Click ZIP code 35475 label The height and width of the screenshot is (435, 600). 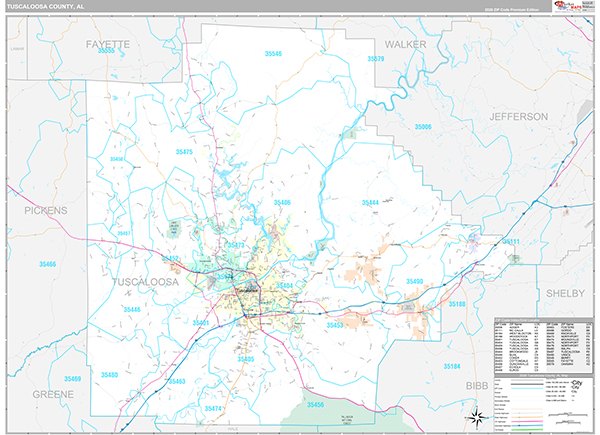pos(184,152)
